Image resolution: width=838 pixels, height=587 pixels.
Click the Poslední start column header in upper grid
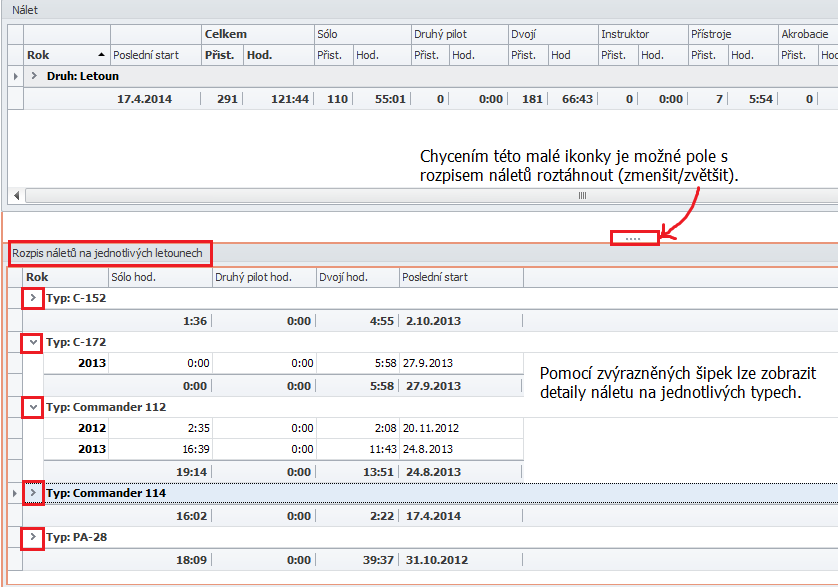click(153, 55)
